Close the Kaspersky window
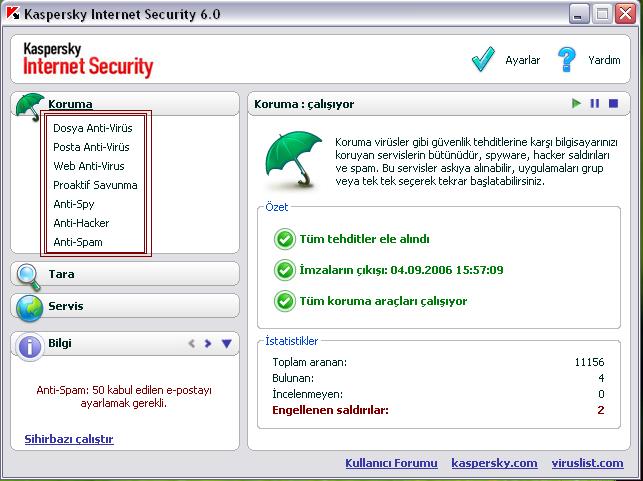The image size is (643, 481). click(x=626, y=14)
